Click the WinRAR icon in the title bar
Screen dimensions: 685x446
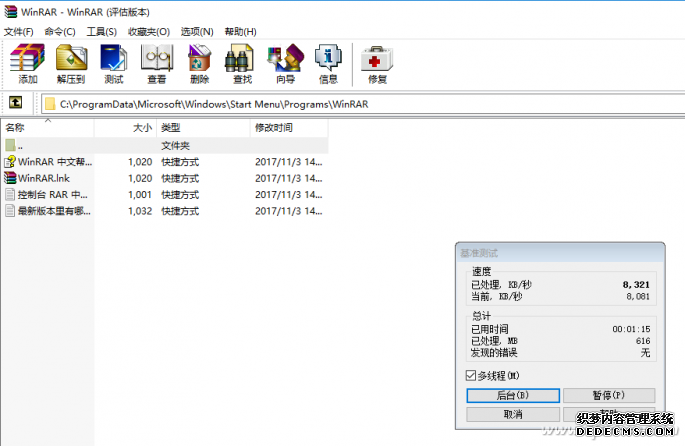pyautogui.click(x=10, y=11)
